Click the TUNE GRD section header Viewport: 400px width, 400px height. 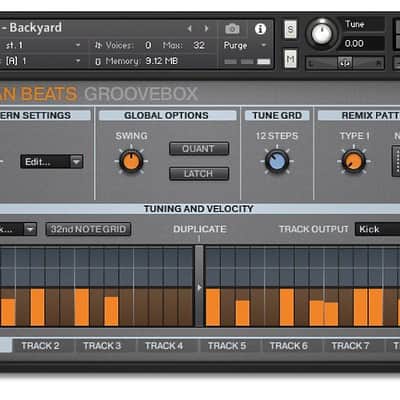pyautogui.click(x=277, y=115)
